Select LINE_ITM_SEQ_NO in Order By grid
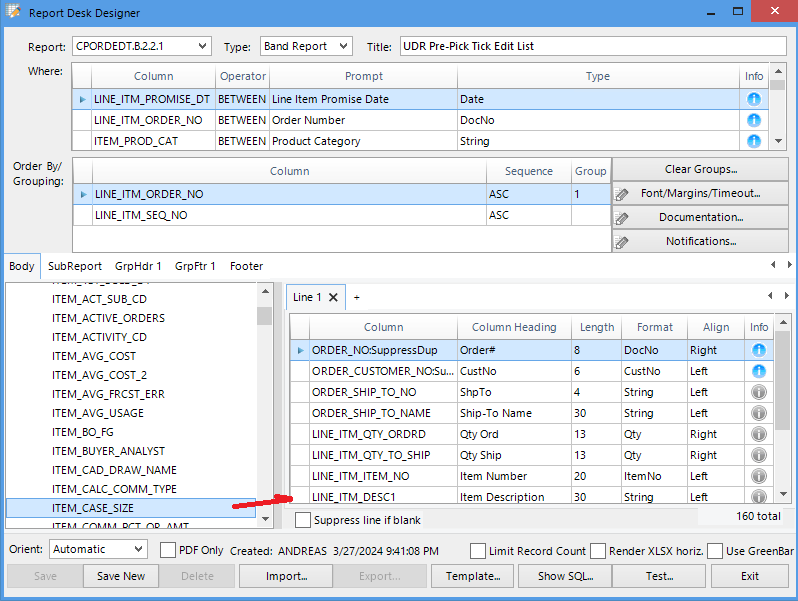The height and width of the screenshot is (601, 798). (289, 215)
